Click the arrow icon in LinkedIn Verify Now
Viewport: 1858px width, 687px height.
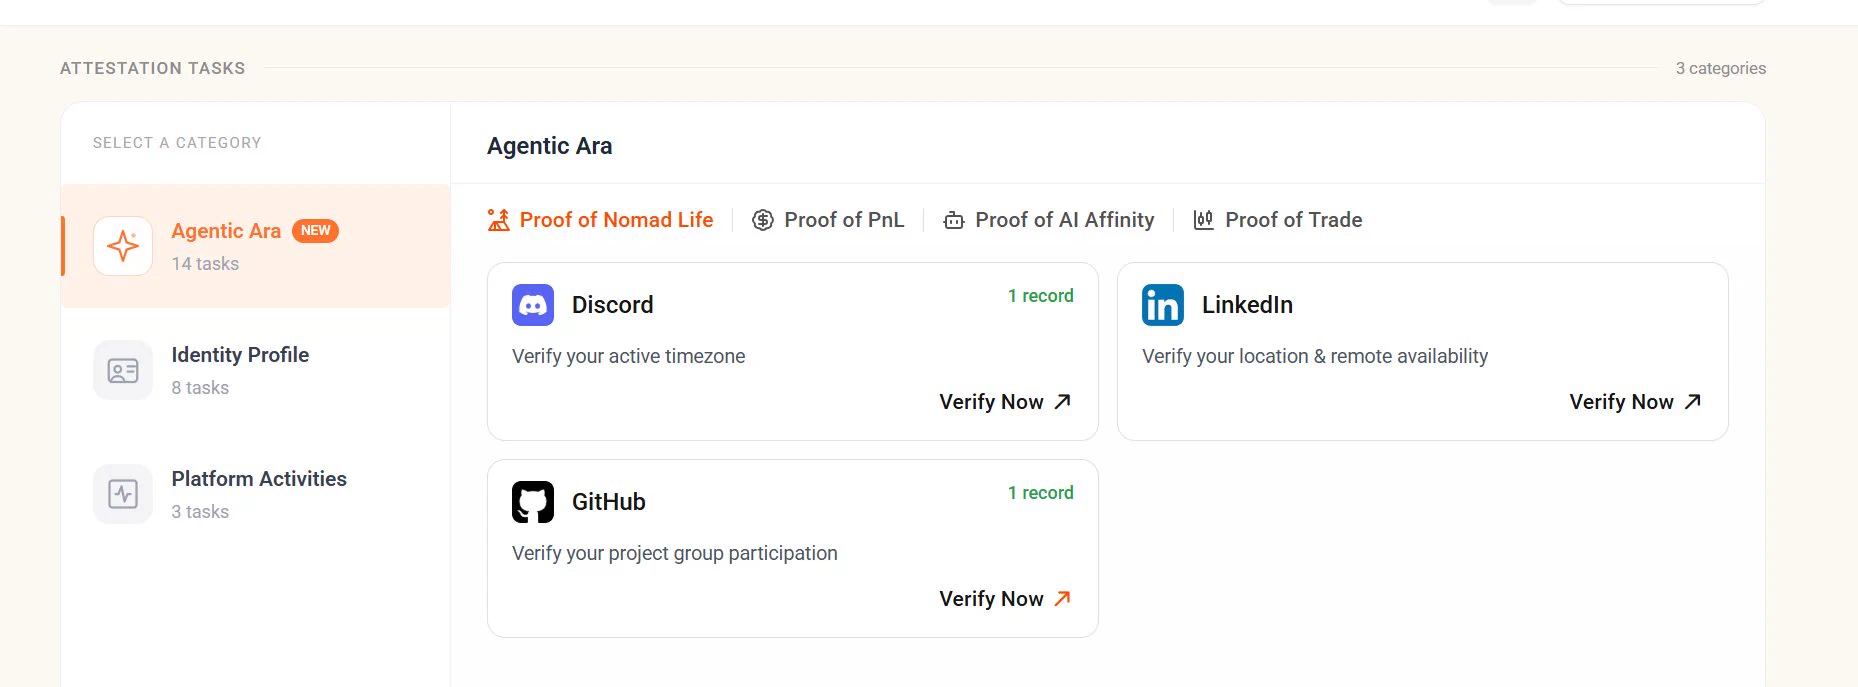click(1693, 401)
